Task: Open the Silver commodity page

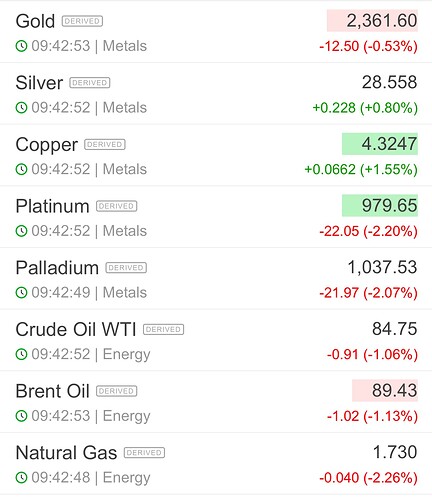Action: coord(39,83)
